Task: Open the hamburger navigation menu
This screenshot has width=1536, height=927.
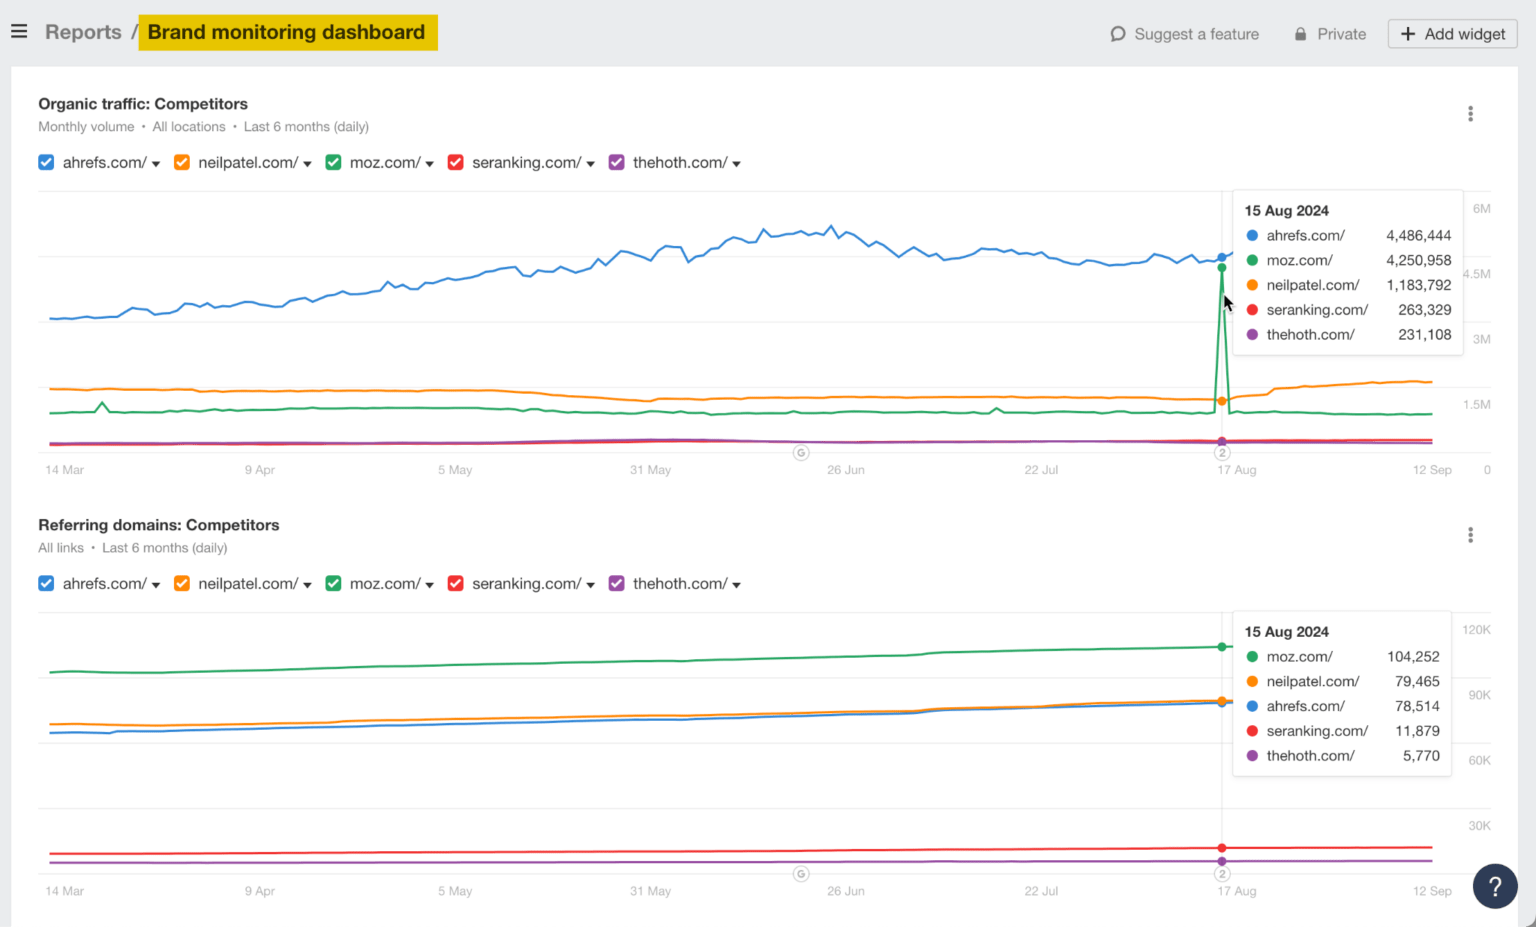Action: 19,30
